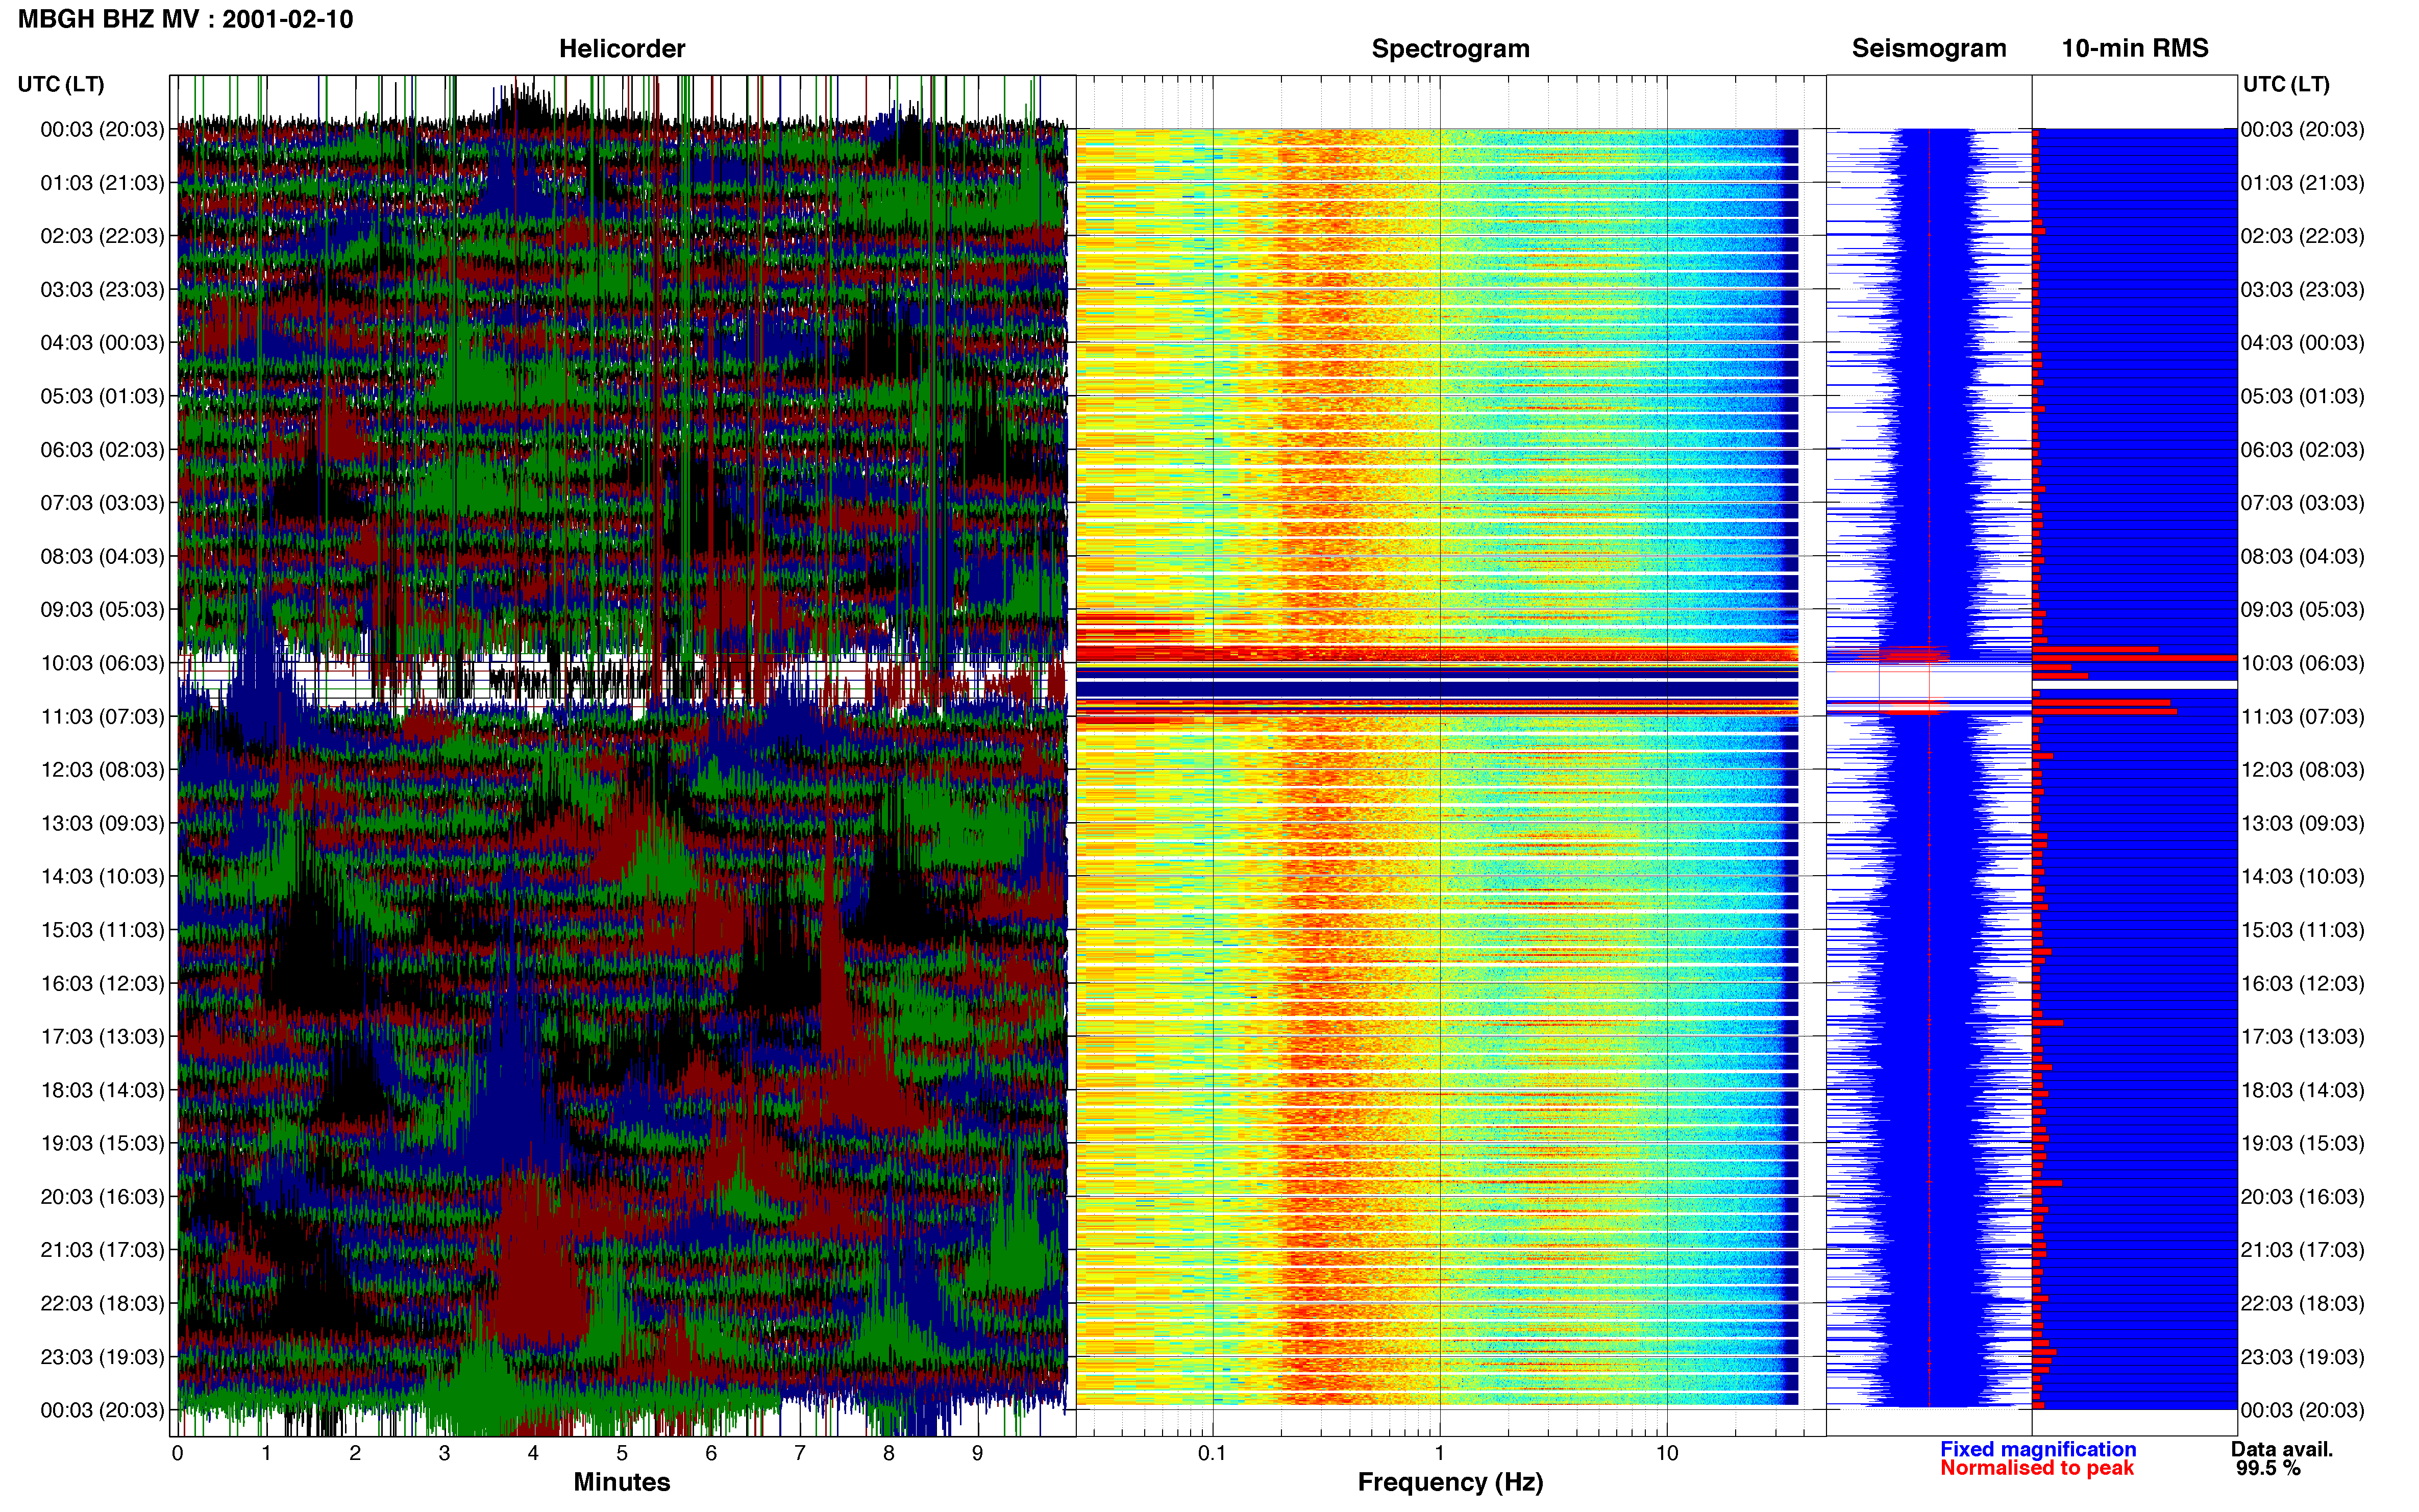The image size is (2419, 1512).
Task: Click the helicorder minute tick '0'
Action: tap(177, 1453)
